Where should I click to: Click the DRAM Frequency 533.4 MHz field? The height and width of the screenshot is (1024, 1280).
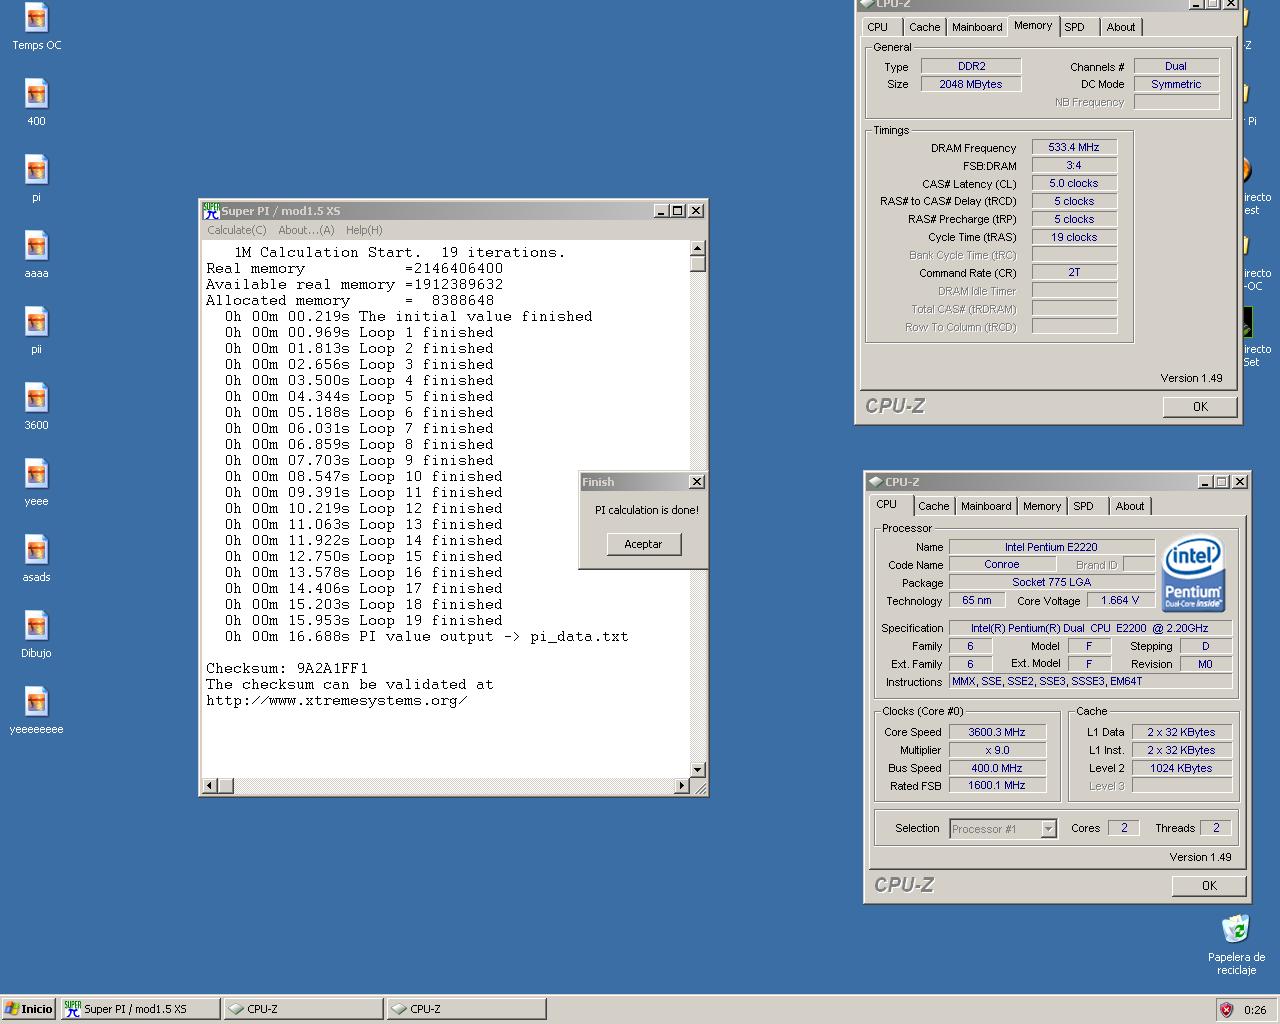click(x=1074, y=147)
